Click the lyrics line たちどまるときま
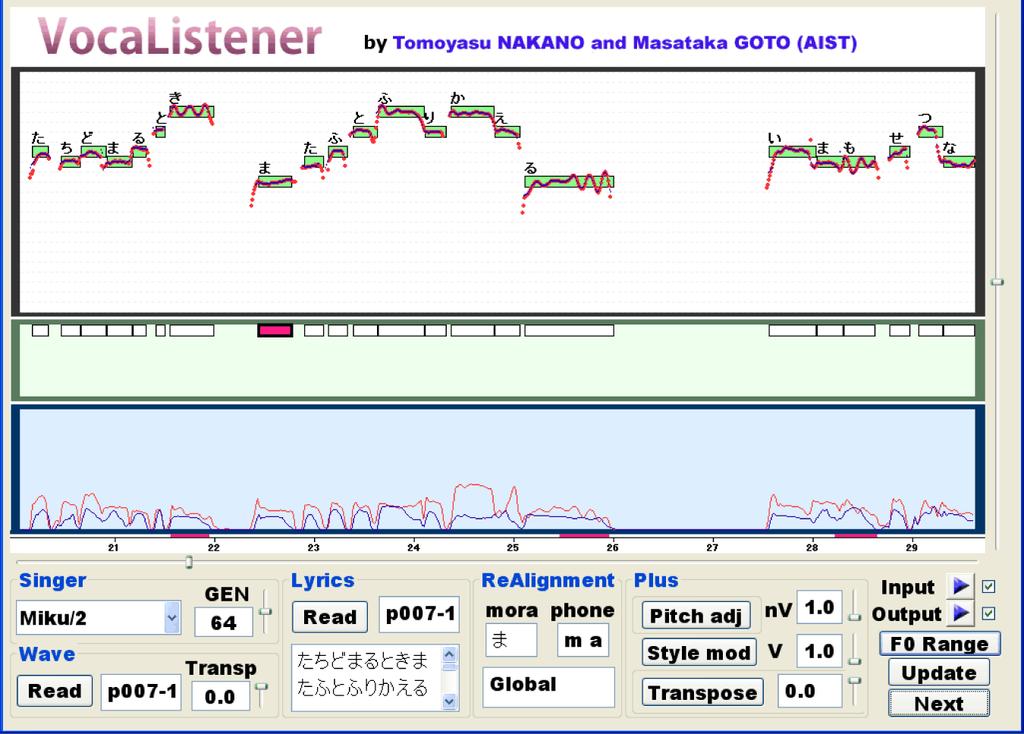The image size is (1024, 734). pos(362,660)
